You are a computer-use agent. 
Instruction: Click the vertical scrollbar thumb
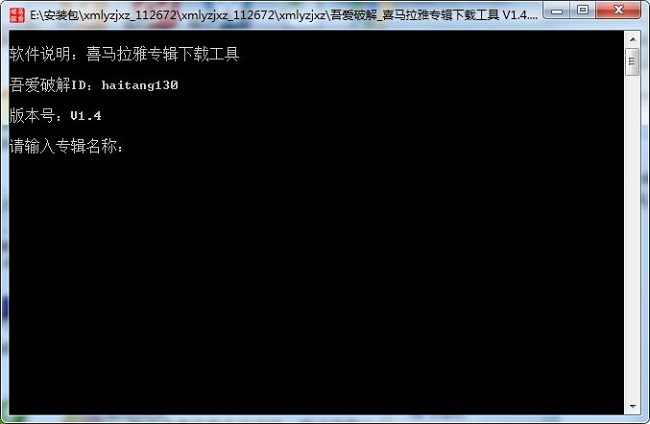[x=633, y=62]
